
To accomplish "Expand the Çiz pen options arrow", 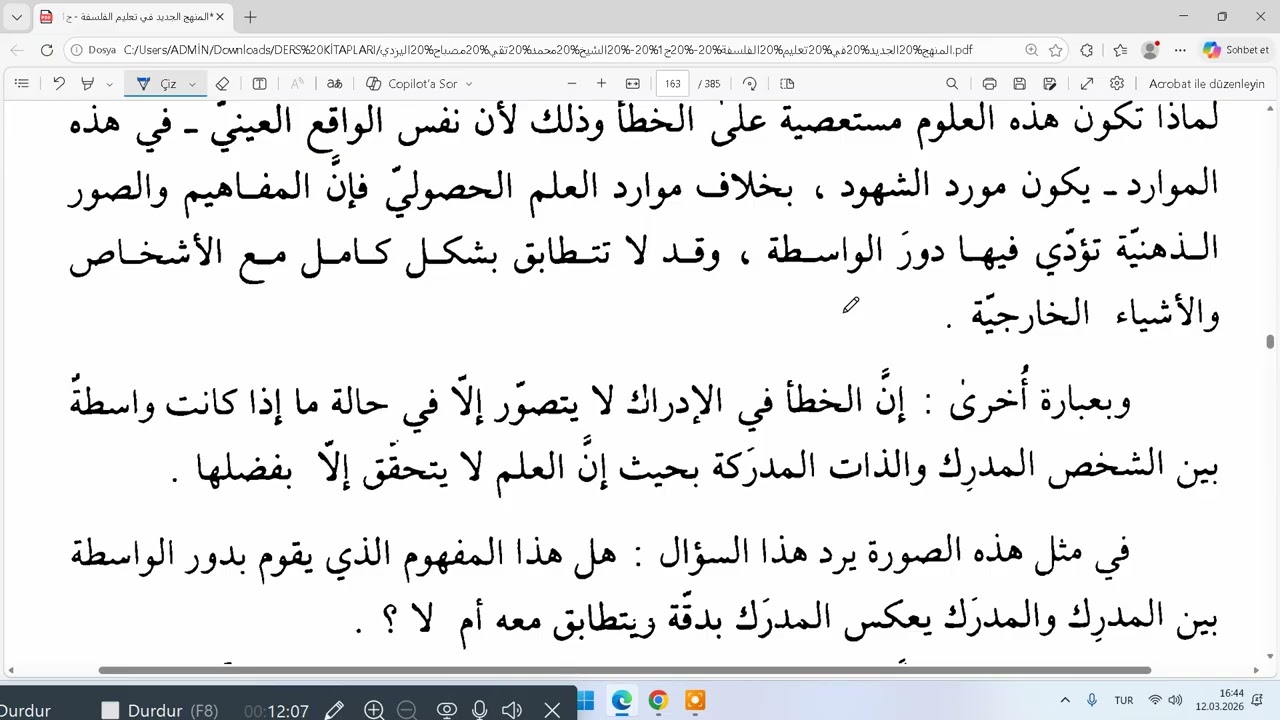I will click(193, 84).
